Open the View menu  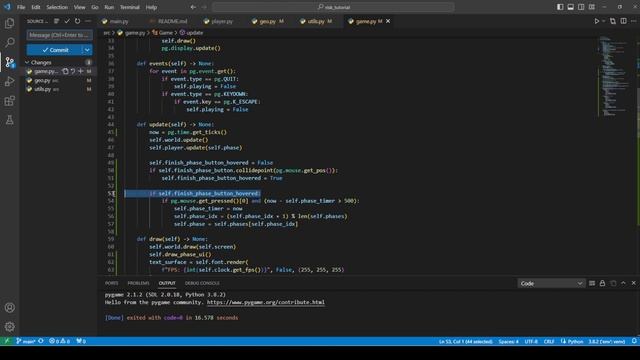point(80,7)
